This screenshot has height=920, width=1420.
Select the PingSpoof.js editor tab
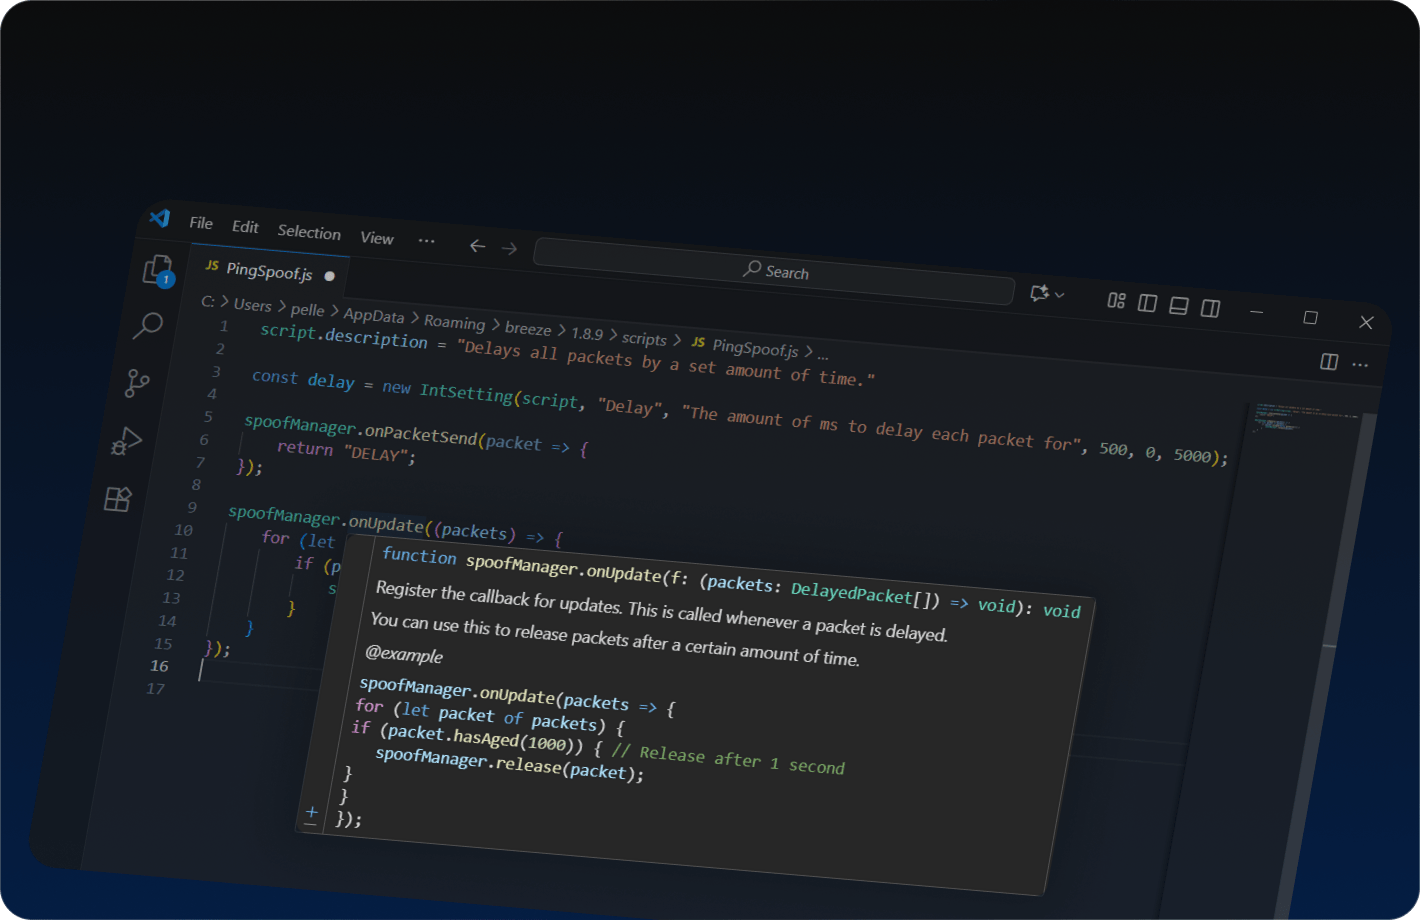(x=269, y=271)
